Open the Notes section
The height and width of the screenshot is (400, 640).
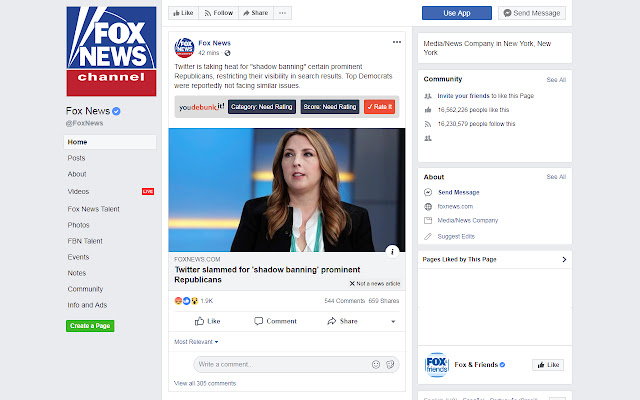77,273
